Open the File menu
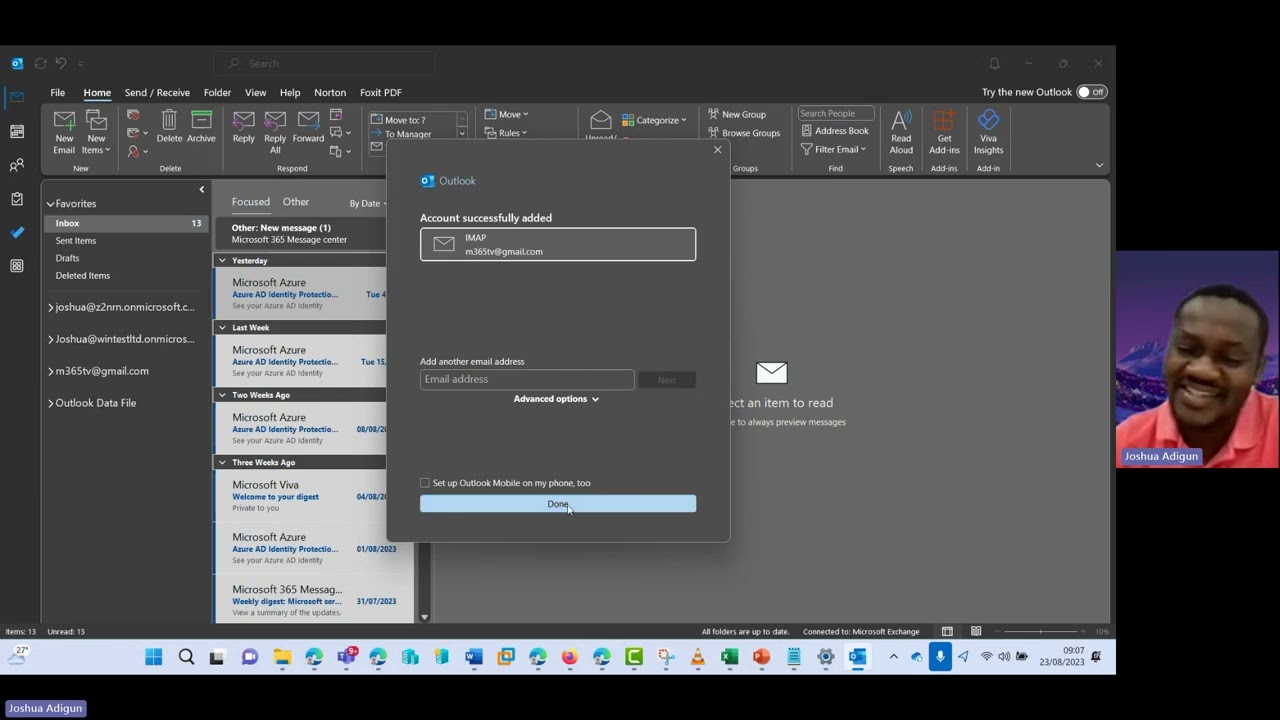This screenshot has width=1280, height=720. [x=58, y=92]
